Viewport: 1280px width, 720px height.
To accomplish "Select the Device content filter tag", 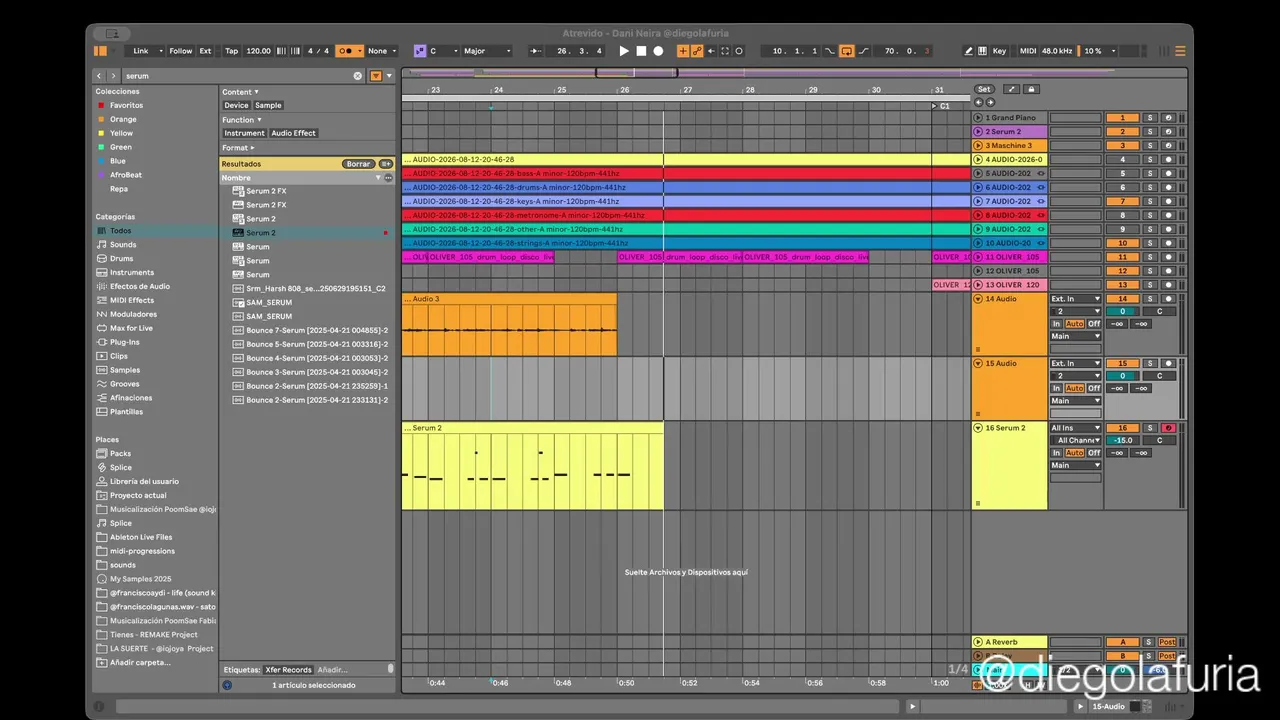I will (x=236, y=105).
